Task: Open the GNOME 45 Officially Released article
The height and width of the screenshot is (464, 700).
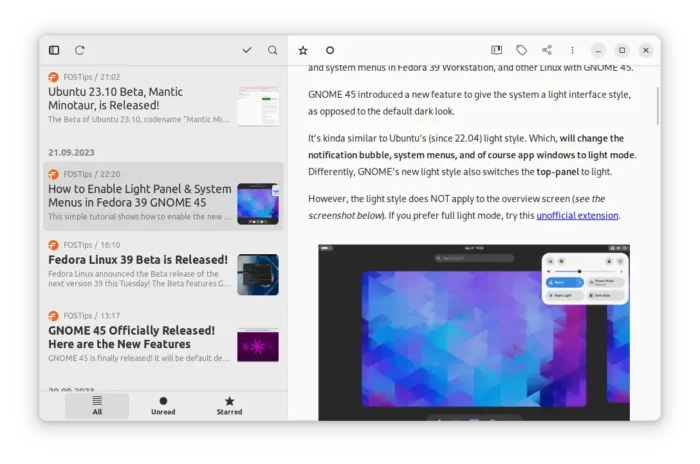Action: (163, 338)
